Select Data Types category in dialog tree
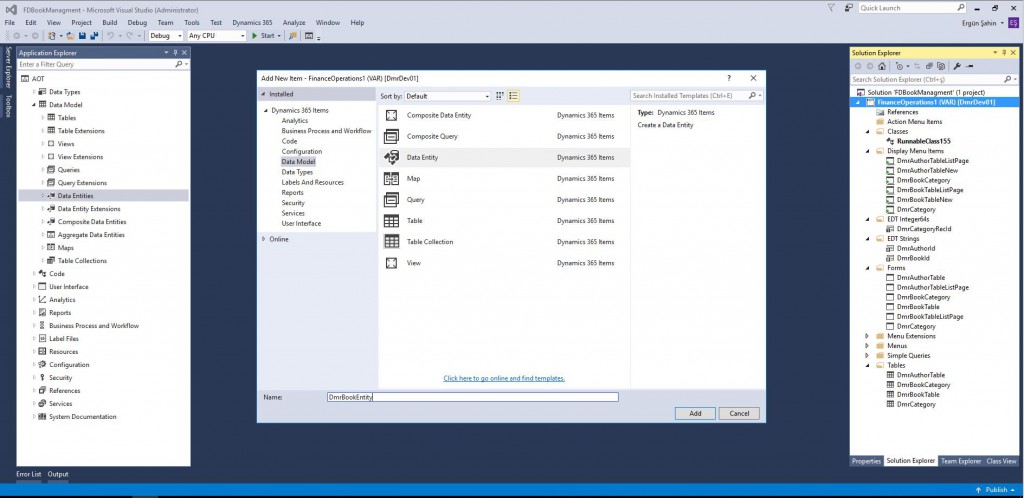The image size is (1024, 498). [x=297, y=172]
